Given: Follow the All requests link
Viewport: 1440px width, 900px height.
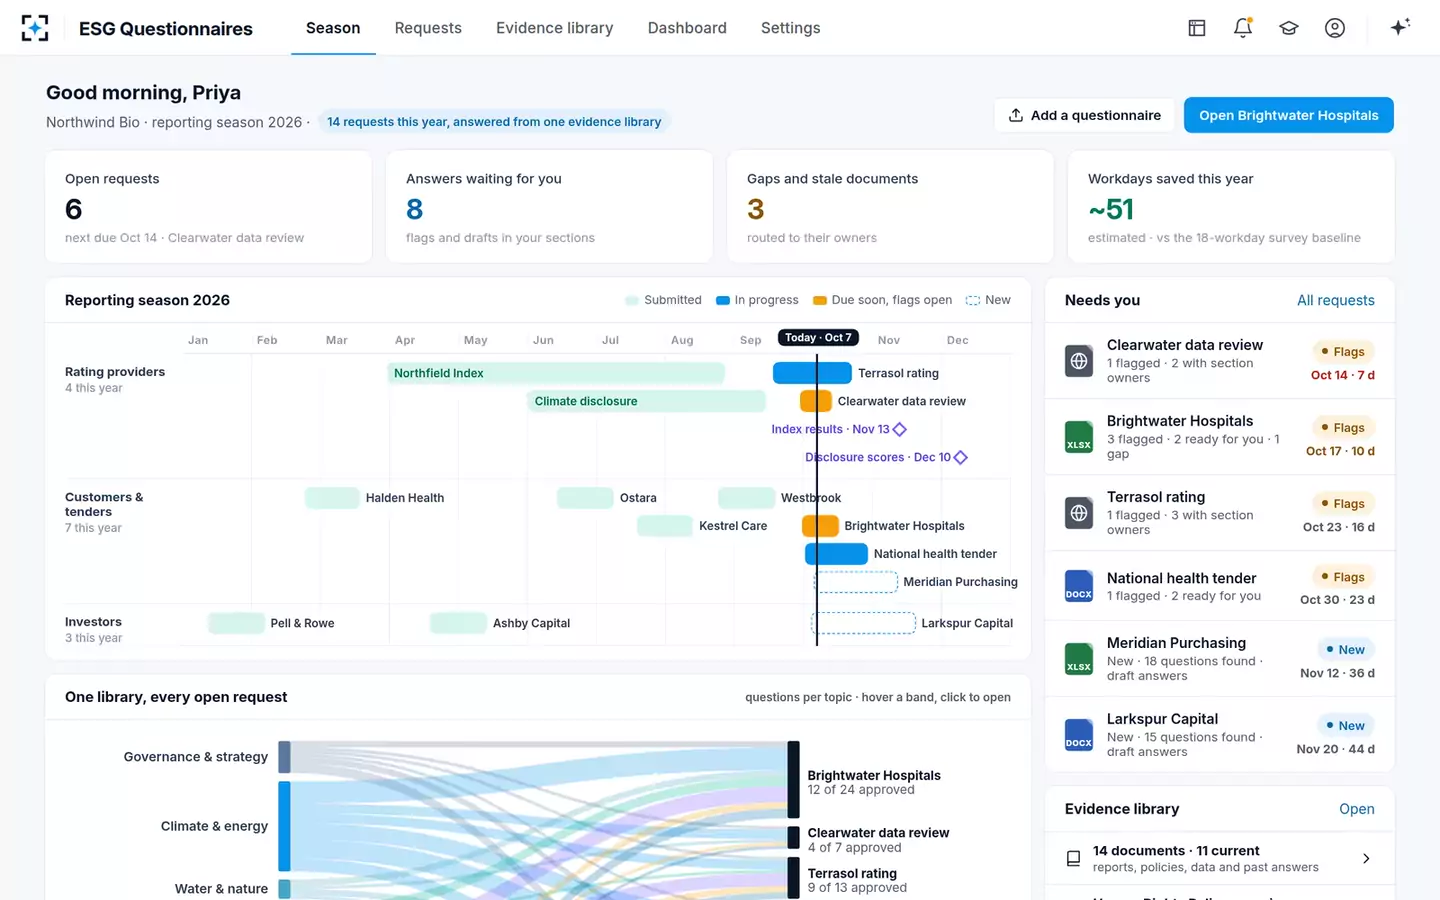Looking at the screenshot, I should (1336, 300).
